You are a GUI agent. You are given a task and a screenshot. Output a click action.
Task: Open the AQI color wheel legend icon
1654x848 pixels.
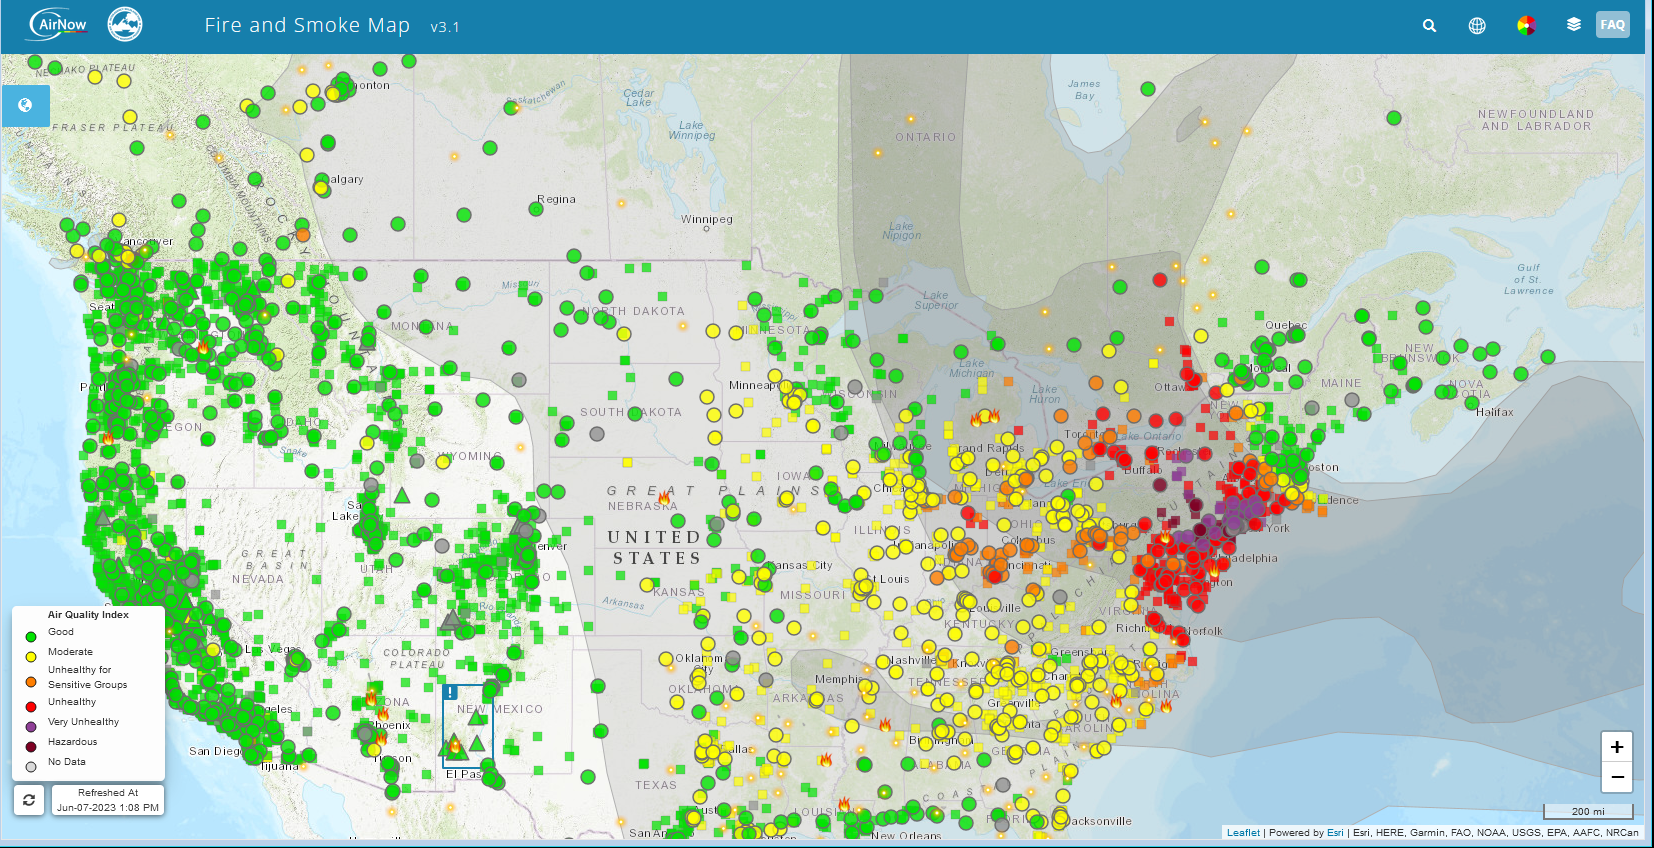point(1526,26)
